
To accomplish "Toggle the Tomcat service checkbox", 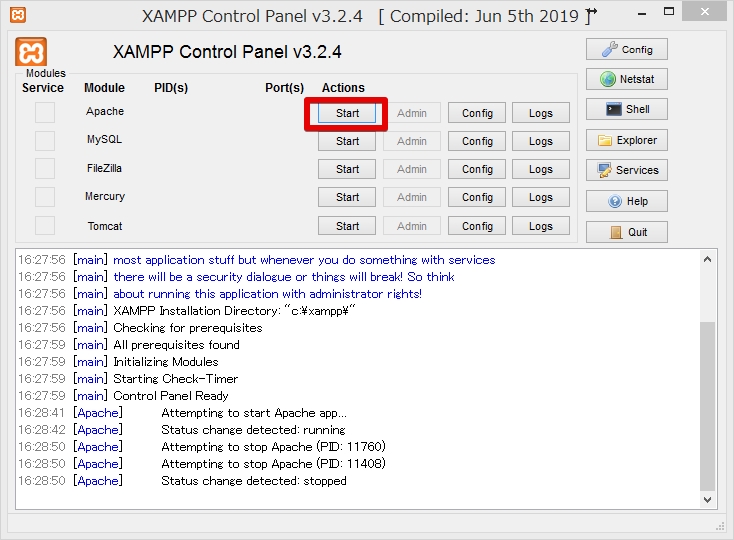I will tap(45, 226).
